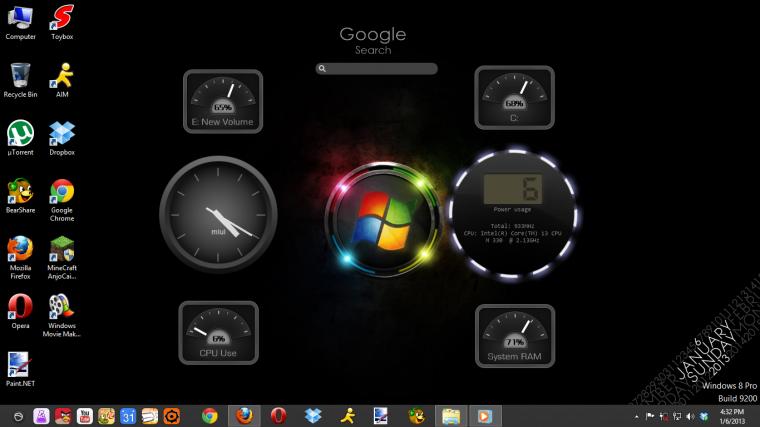Image resolution: width=760 pixels, height=427 pixels.
Task: Launch AIM running man on taskbar
Action: point(348,416)
